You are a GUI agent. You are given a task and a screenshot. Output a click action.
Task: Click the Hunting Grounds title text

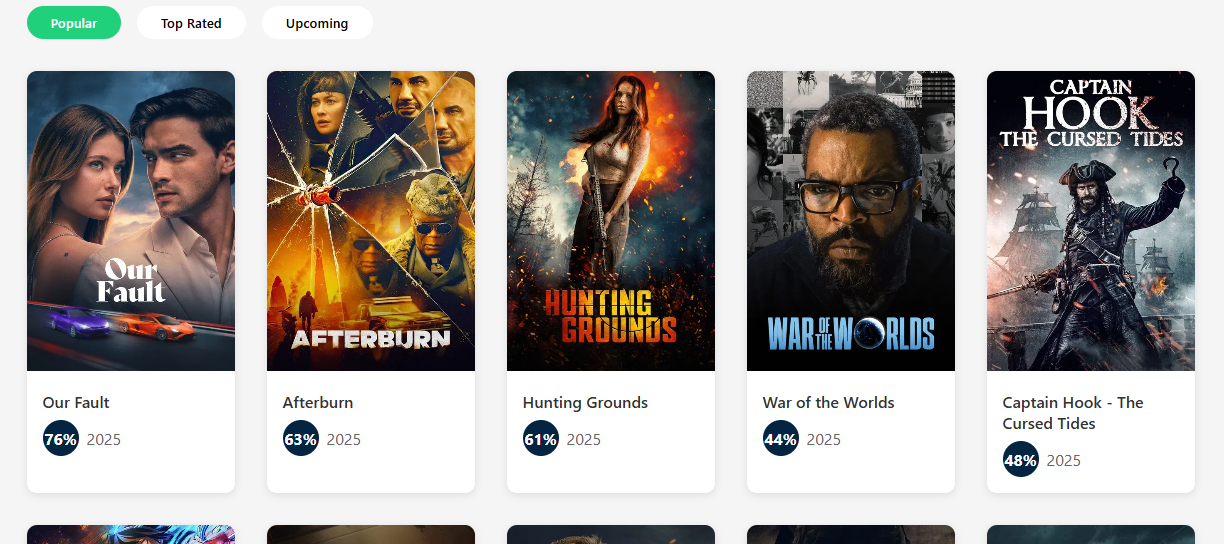click(585, 403)
